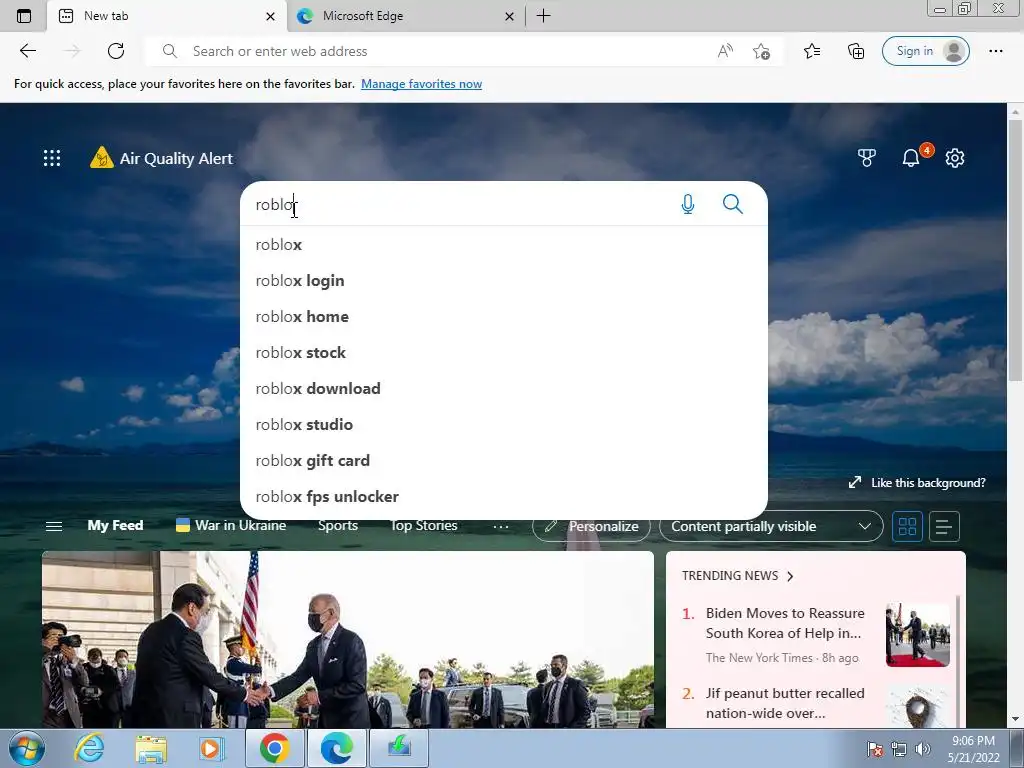Screen dimensions: 1024x768
Task: Go back with the back arrow
Action: tap(27, 51)
